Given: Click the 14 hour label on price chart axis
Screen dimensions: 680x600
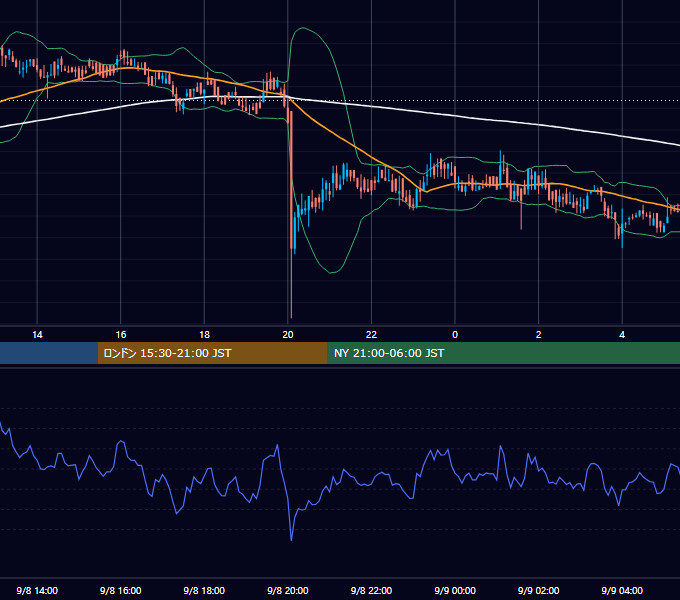Looking at the screenshot, I should pos(37,335).
